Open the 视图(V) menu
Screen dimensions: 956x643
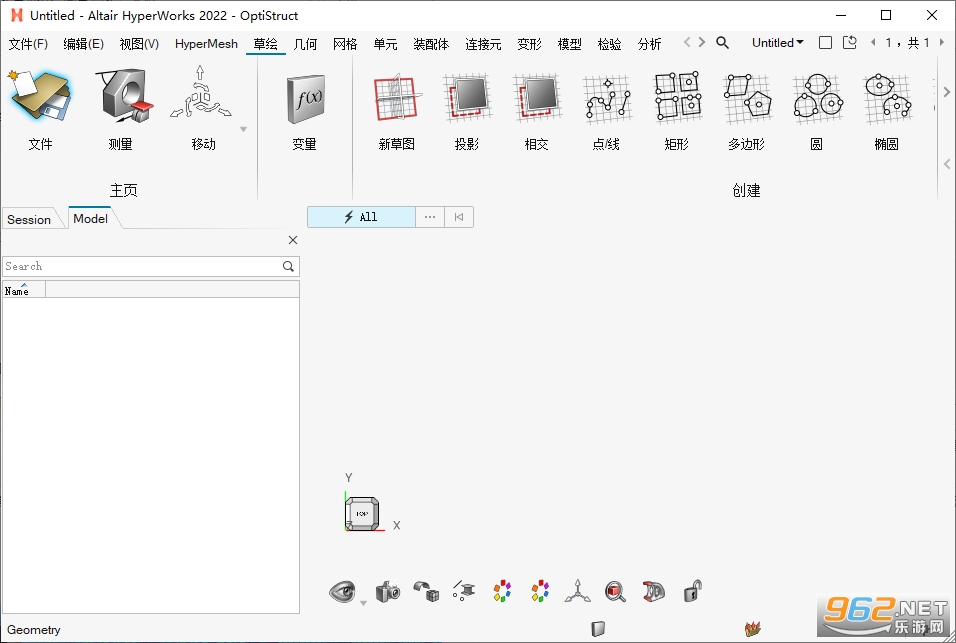point(139,44)
